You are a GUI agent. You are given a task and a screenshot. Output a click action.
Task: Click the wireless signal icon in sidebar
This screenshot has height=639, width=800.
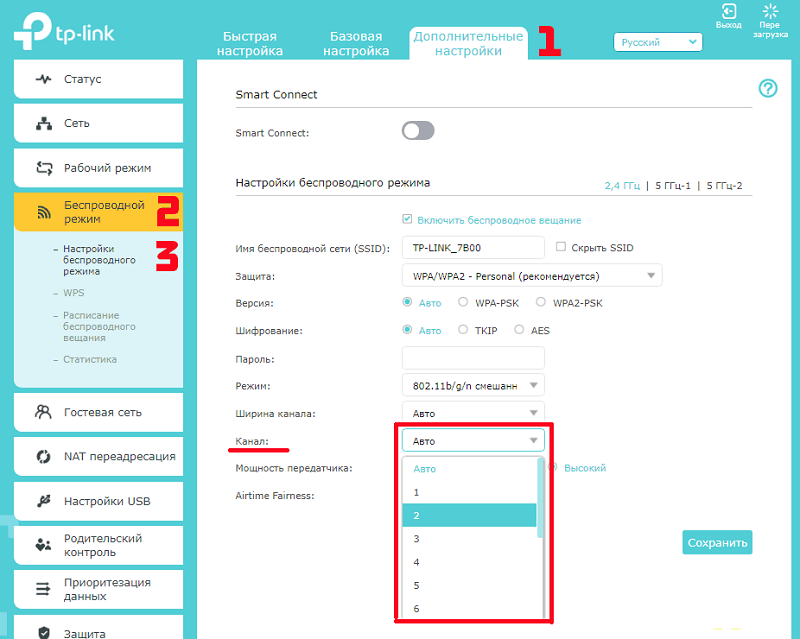pos(43,211)
